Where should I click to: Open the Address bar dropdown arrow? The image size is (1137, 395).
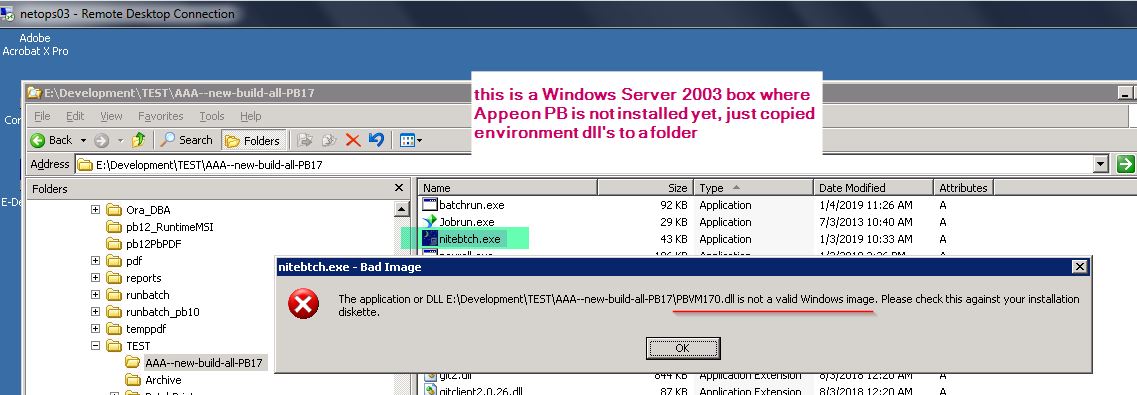click(1101, 165)
